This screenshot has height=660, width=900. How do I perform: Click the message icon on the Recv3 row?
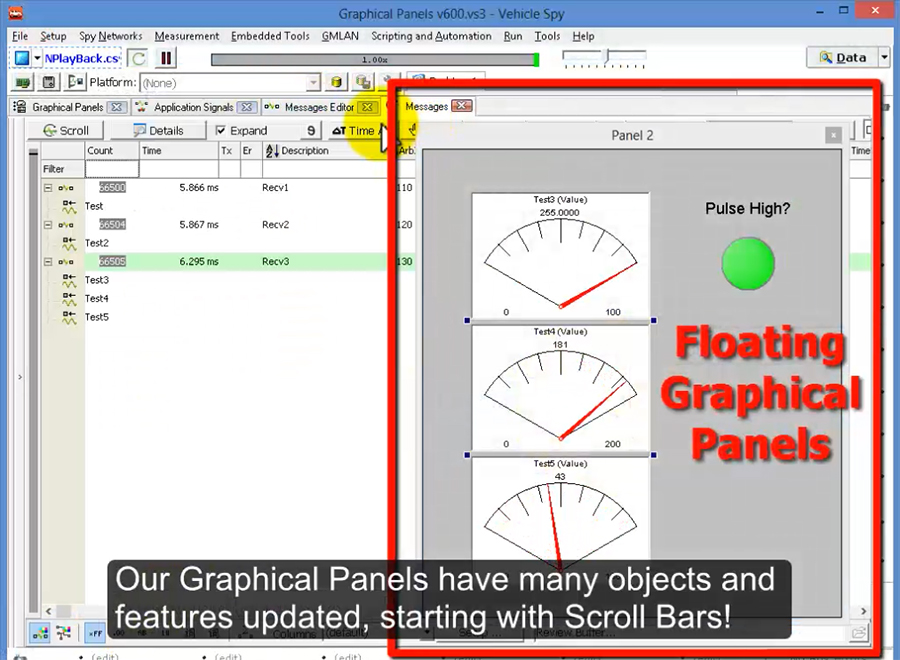(65, 262)
